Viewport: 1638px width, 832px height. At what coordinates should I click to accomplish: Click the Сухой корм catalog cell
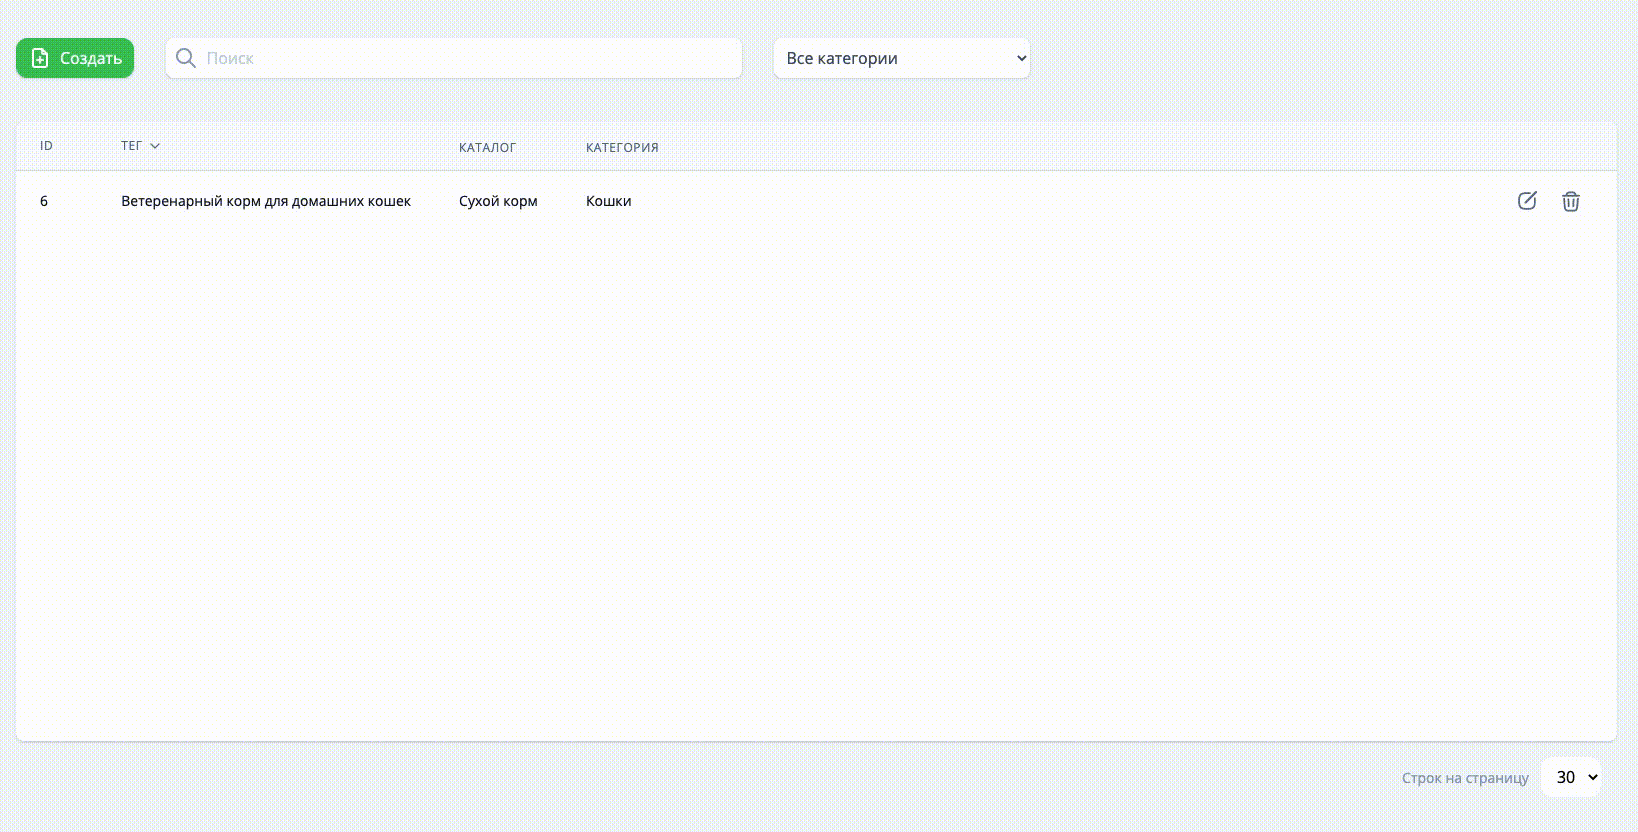[x=498, y=201]
